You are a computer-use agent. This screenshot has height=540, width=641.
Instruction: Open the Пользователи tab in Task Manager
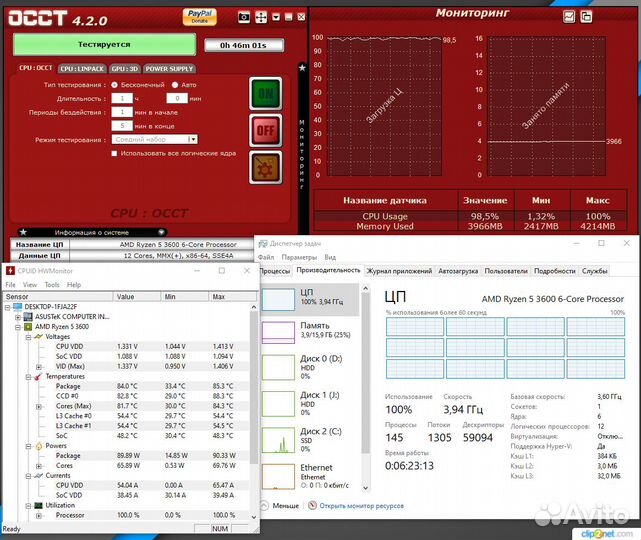(x=506, y=271)
